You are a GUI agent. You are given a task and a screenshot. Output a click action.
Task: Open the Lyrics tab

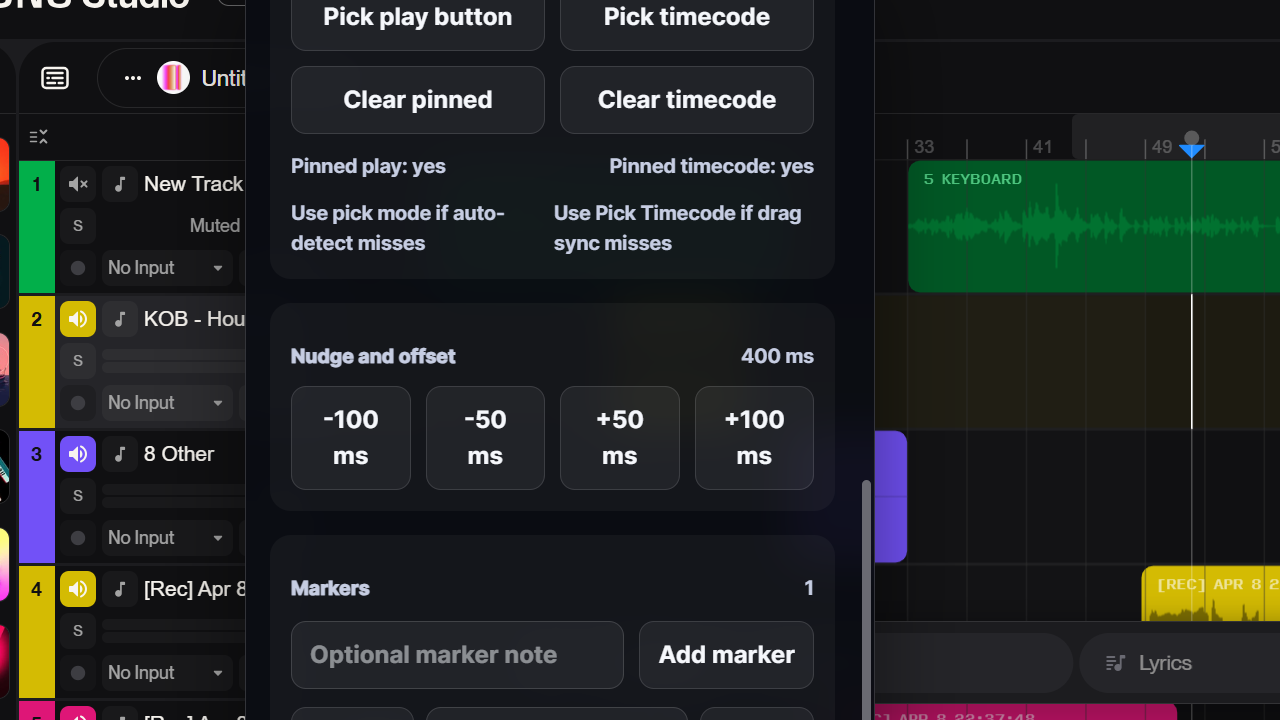point(1150,663)
